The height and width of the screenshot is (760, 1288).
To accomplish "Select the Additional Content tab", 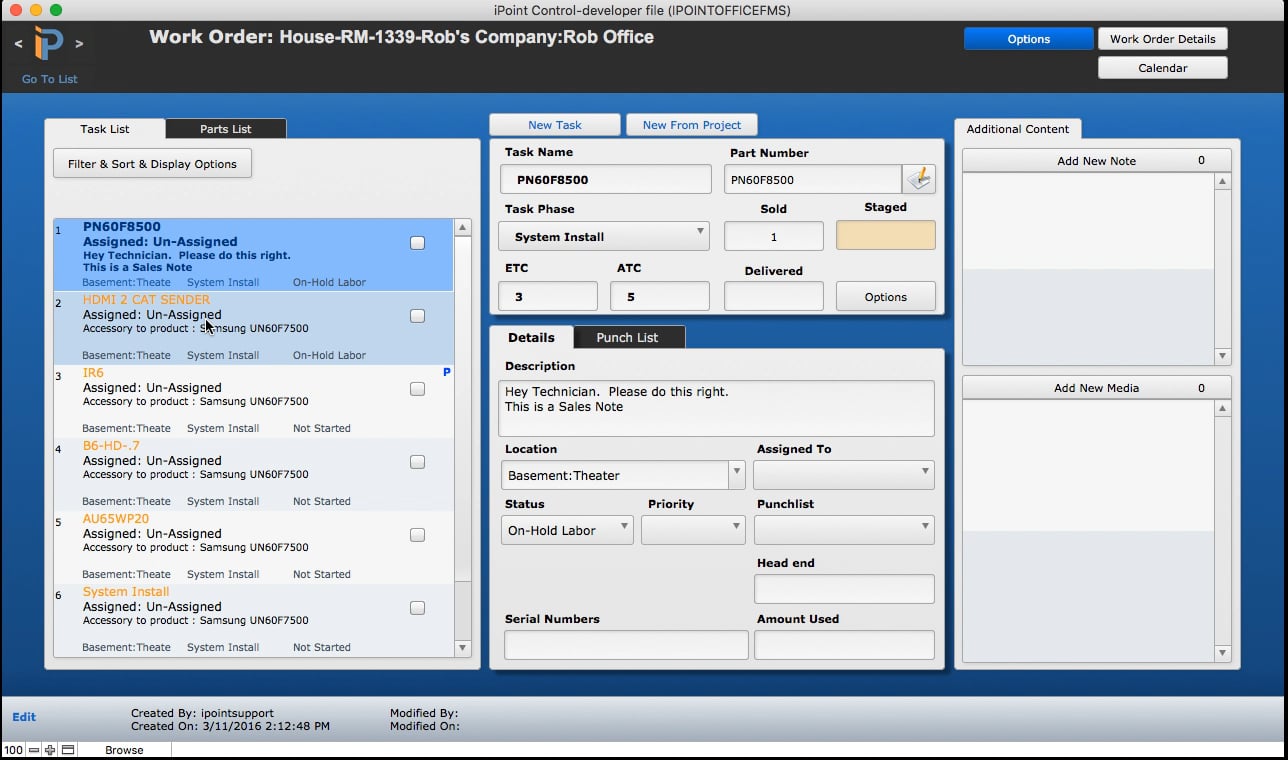I will pos(1018,129).
